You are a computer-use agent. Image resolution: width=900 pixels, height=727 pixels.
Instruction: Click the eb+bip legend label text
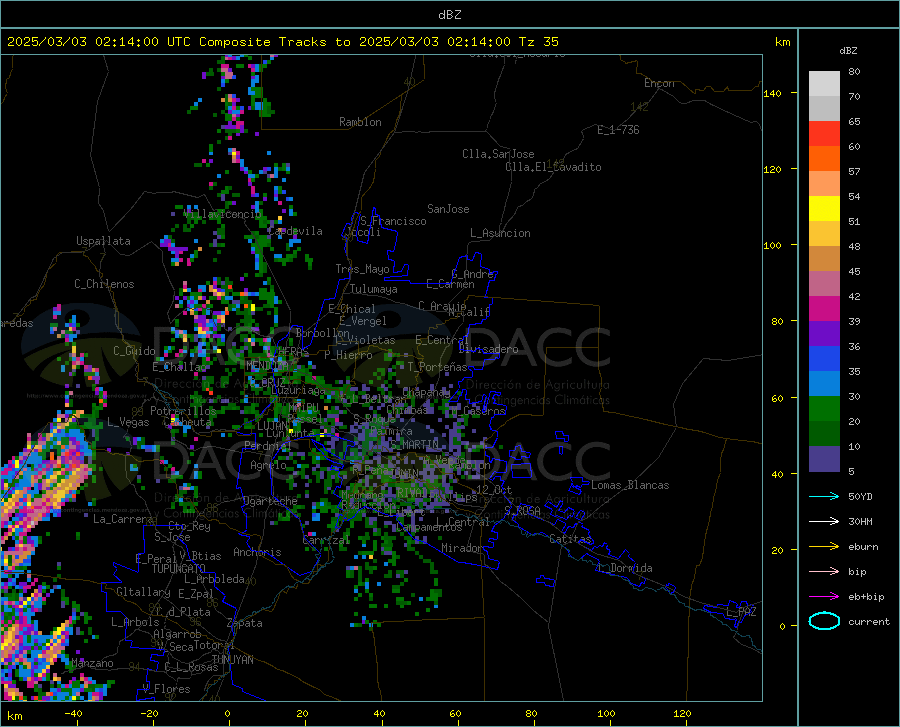866,597
